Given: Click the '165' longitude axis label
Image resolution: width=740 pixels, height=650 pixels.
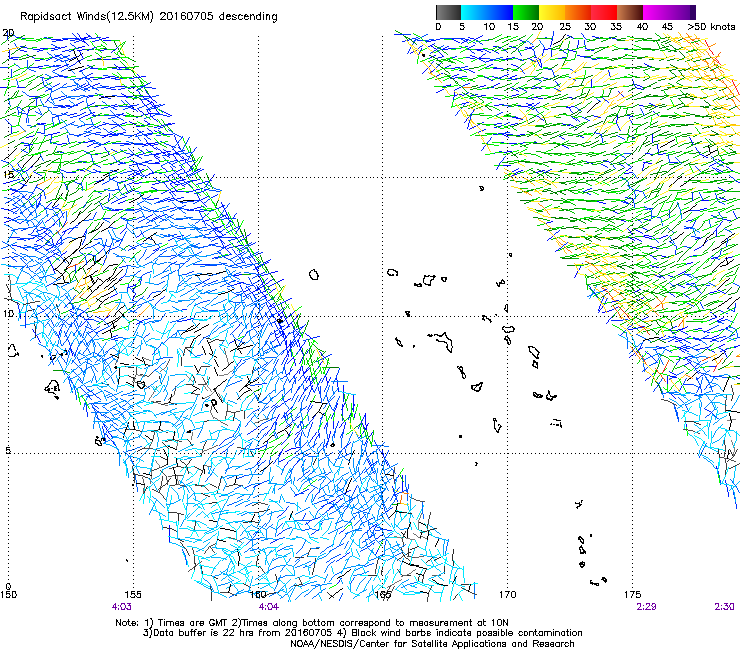Looking at the screenshot, I should tap(383, 594).
